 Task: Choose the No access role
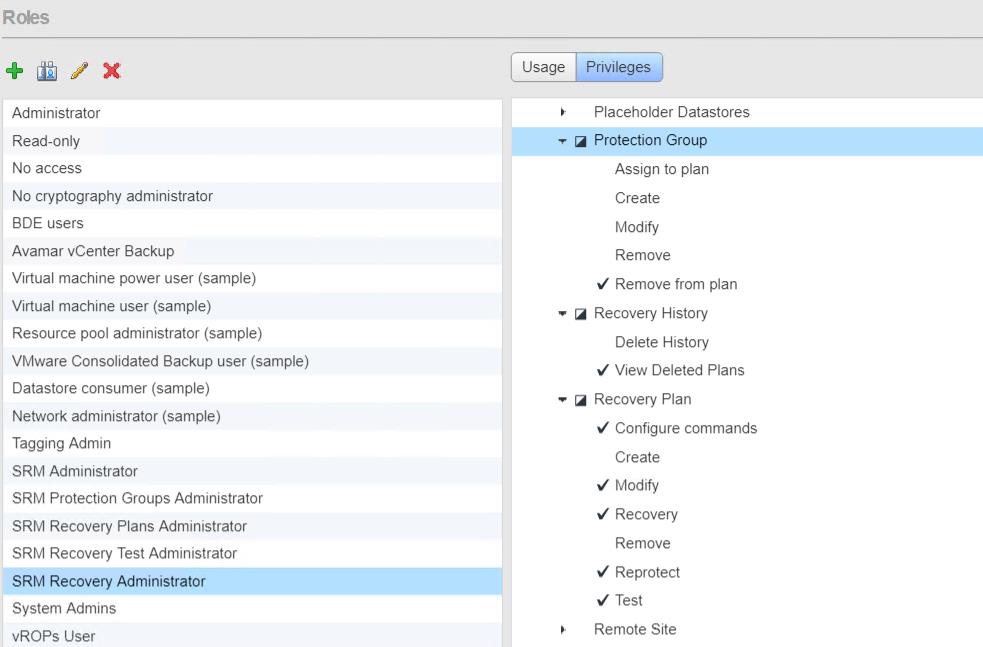click(x=253, y=169)
